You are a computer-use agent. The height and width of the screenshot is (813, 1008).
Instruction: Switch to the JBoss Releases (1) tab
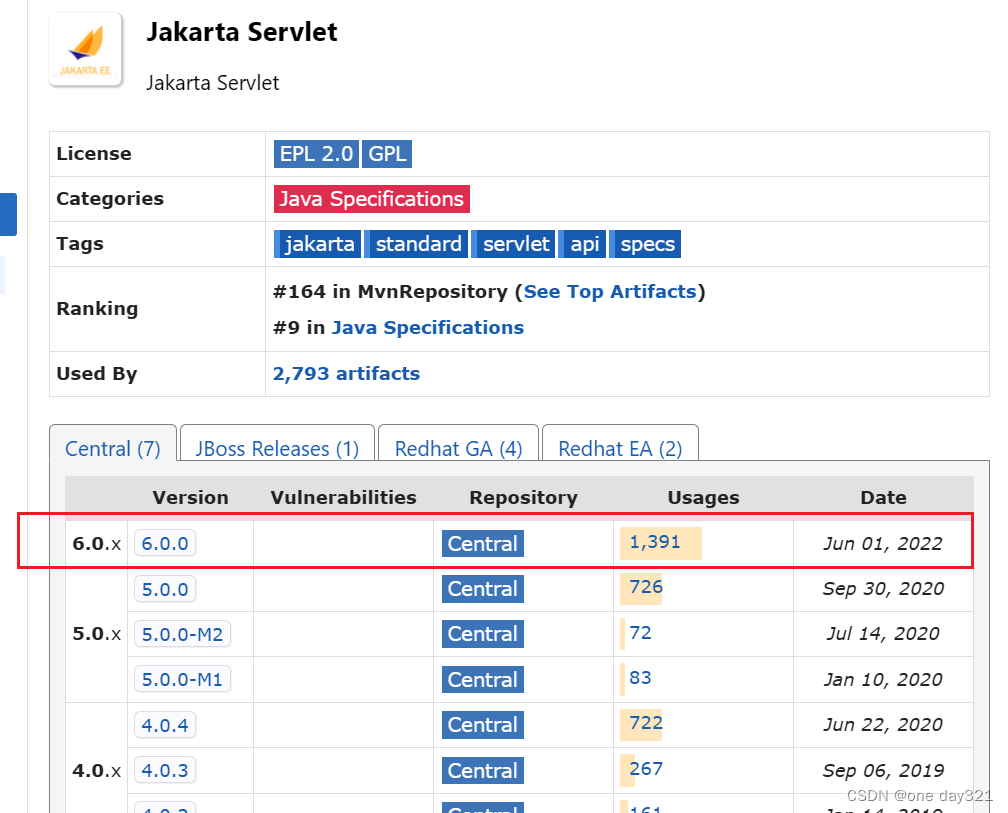click(277, 448)
